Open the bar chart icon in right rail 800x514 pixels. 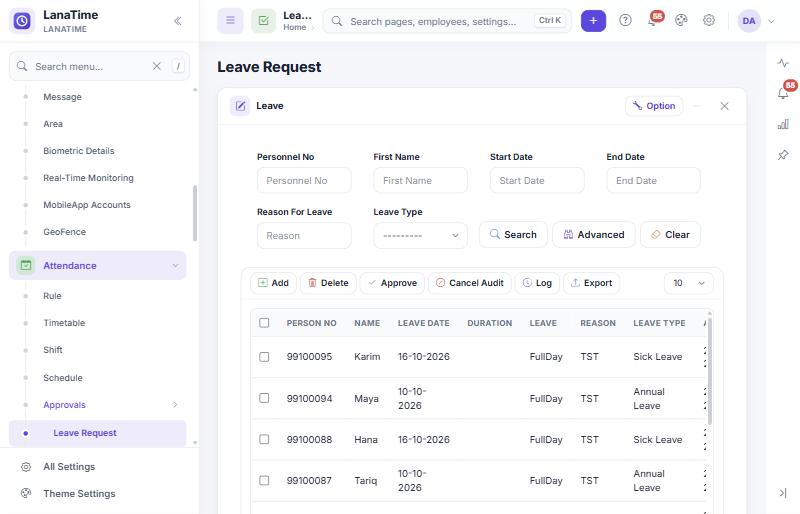tap(783, 124)
